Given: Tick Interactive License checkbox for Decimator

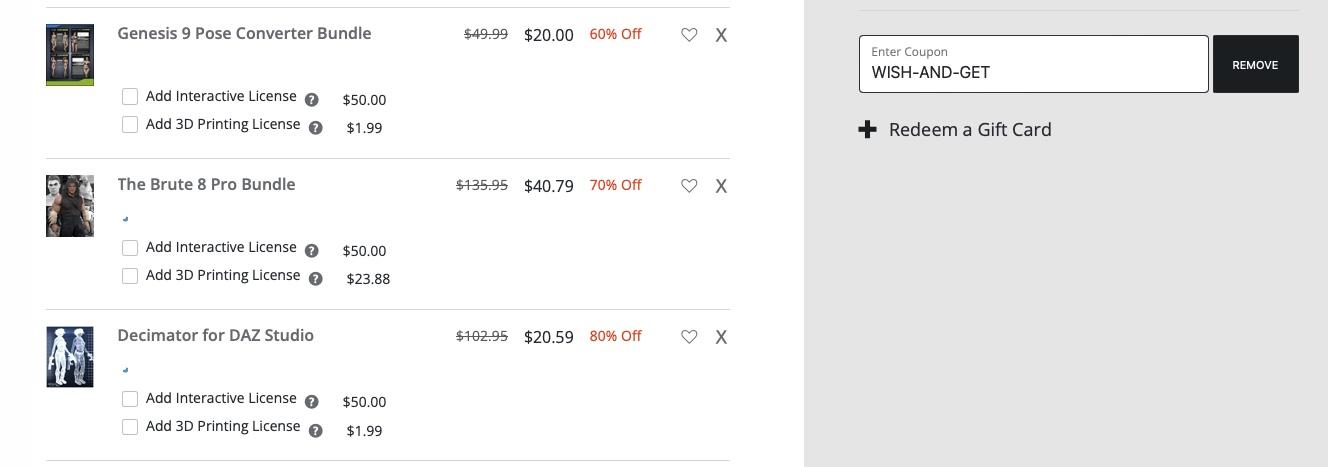Looking at the screenshot, I should (130, 399).
